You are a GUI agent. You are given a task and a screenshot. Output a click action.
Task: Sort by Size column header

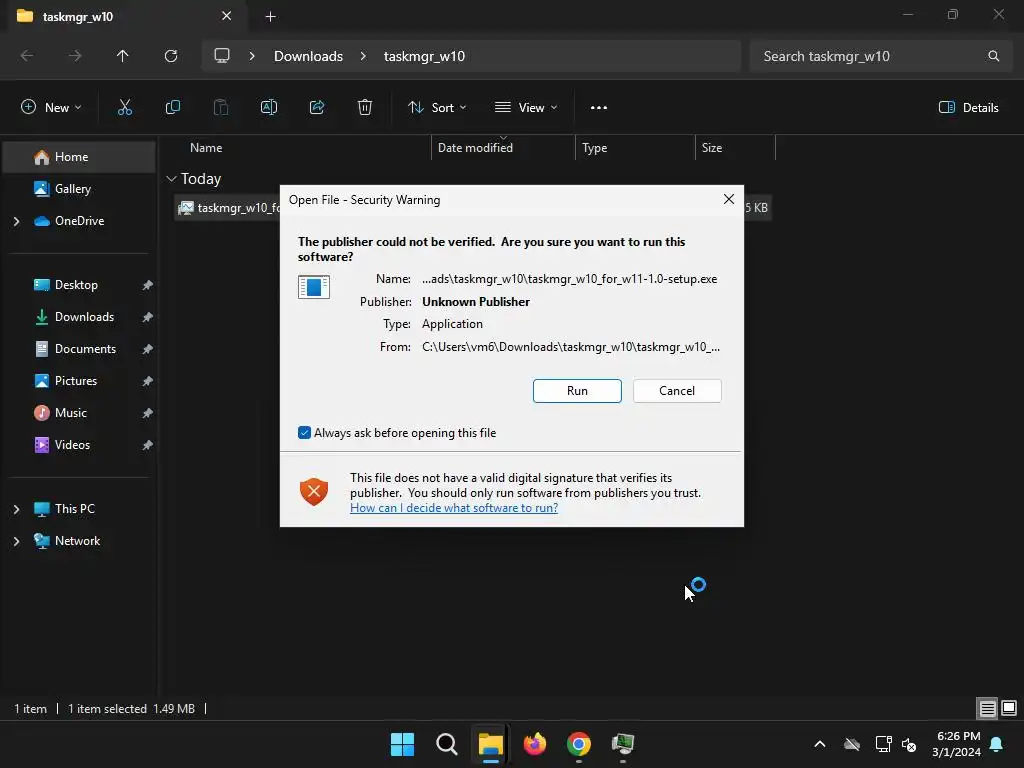(x=735, y=148)
